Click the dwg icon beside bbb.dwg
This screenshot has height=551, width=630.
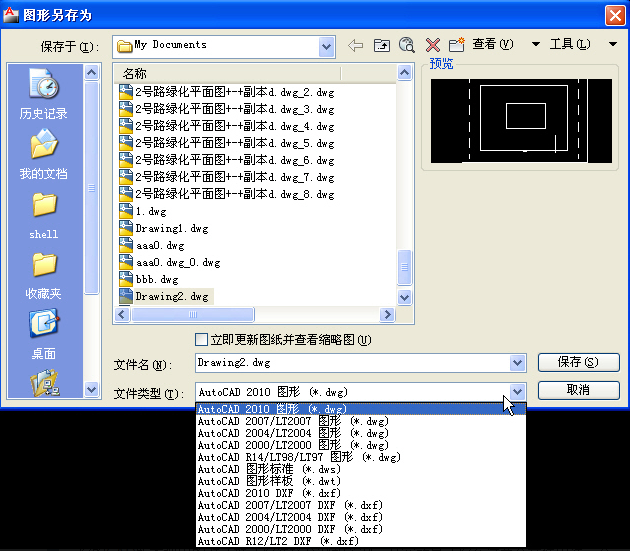pyautogui.click(x=126, y=279)
